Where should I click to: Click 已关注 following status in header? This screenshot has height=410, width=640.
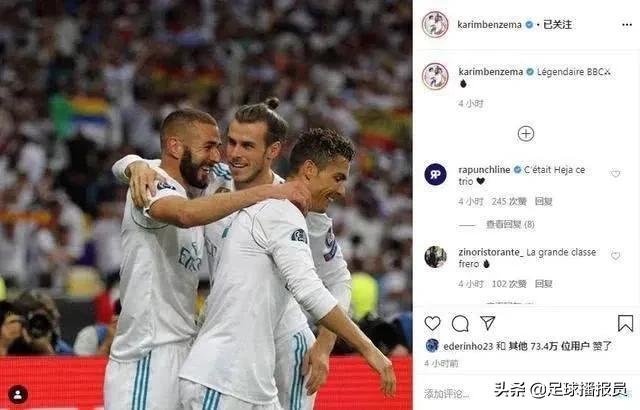[x=557, y=24]
